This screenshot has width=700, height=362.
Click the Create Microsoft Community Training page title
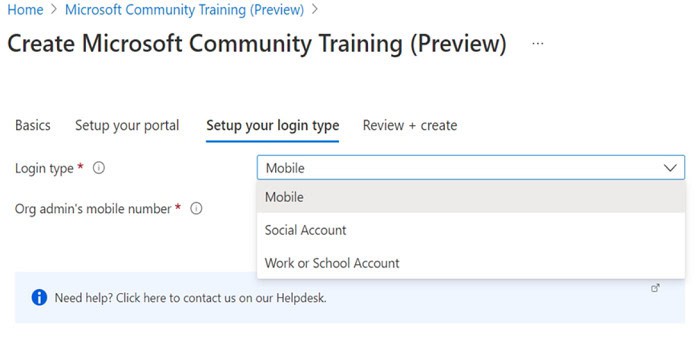coord(257,44)
